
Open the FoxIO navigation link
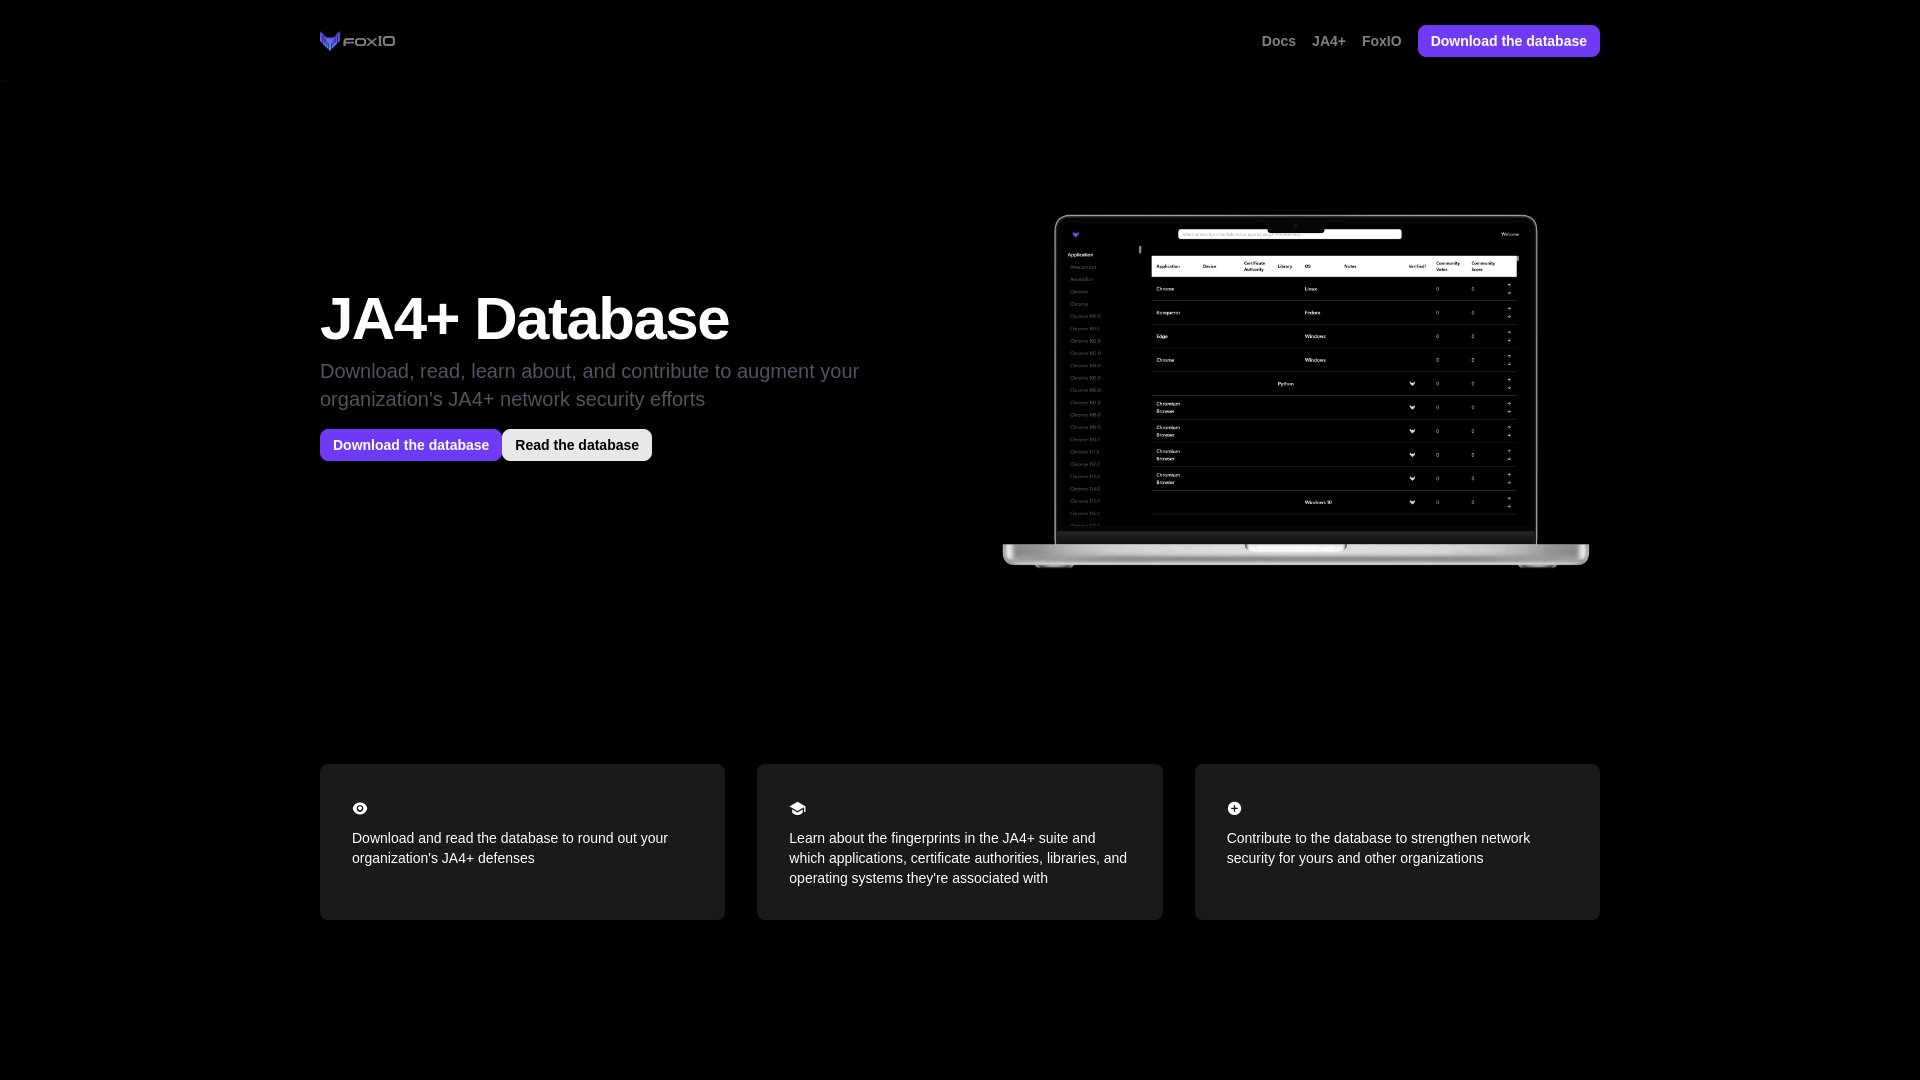(x=1381, y=41)
